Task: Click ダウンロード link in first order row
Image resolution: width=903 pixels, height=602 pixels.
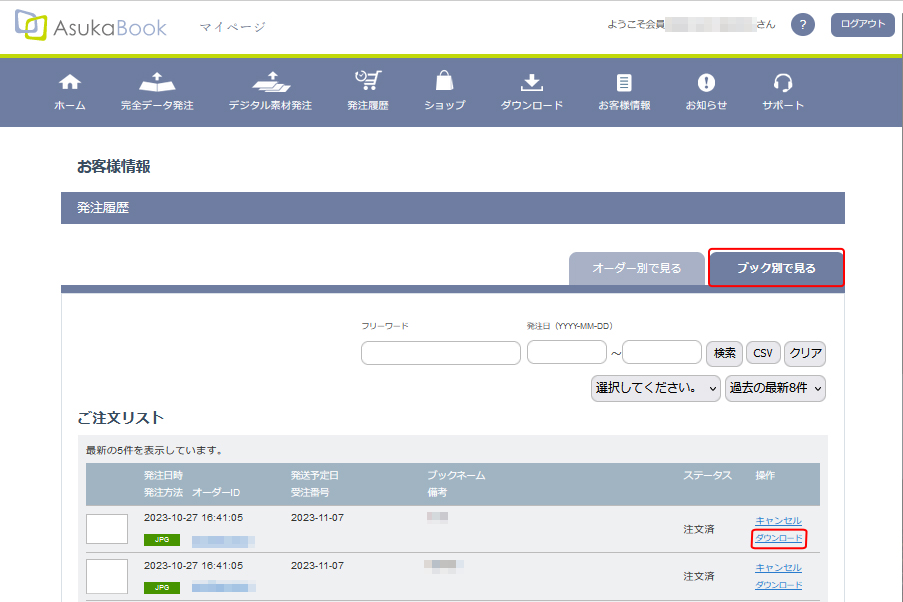Action: [778, 538]
